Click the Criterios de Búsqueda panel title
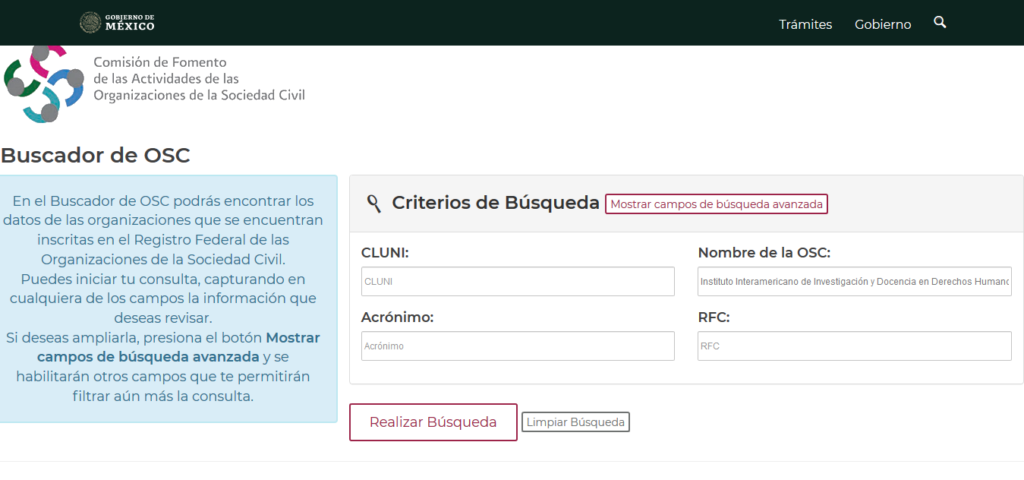1024x480 pixels. pos(495,203)
